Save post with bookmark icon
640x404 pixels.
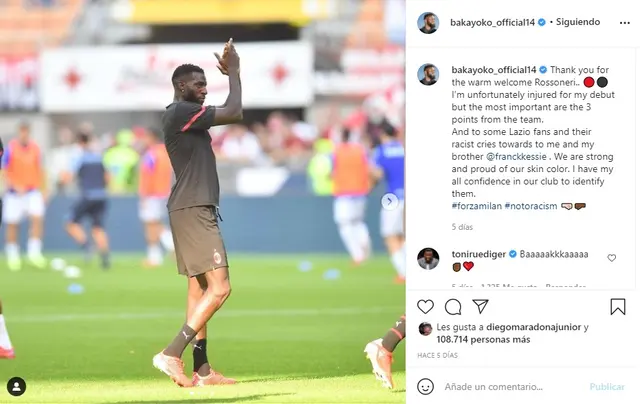(618, 307)
